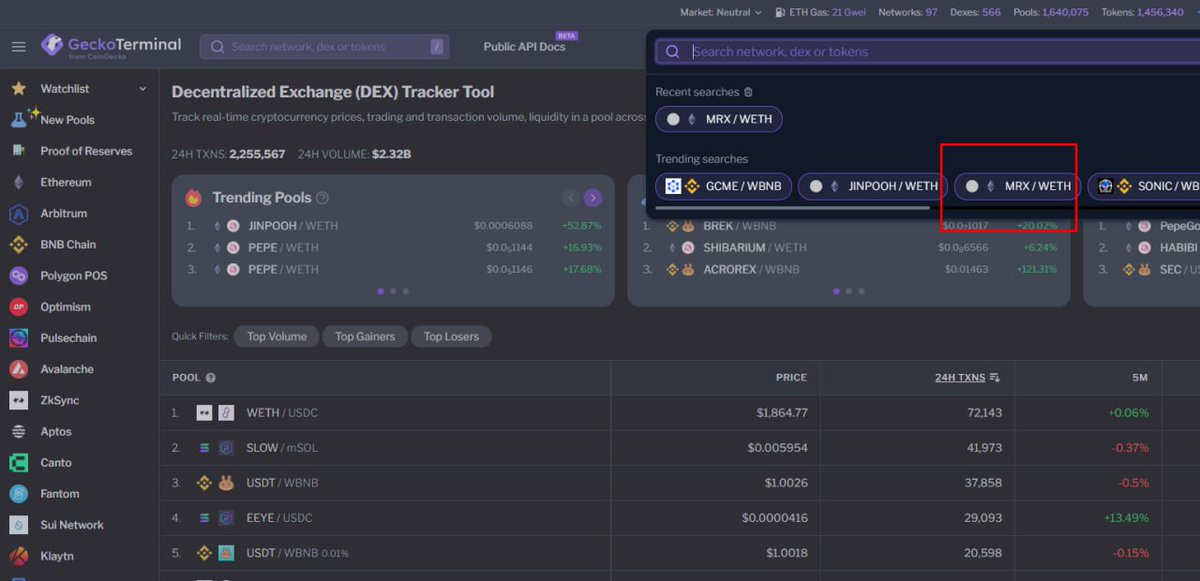This screenshot has width=1200, height=581.
Task: Click the expanded search input field
Action: click(x=928, y=52)
